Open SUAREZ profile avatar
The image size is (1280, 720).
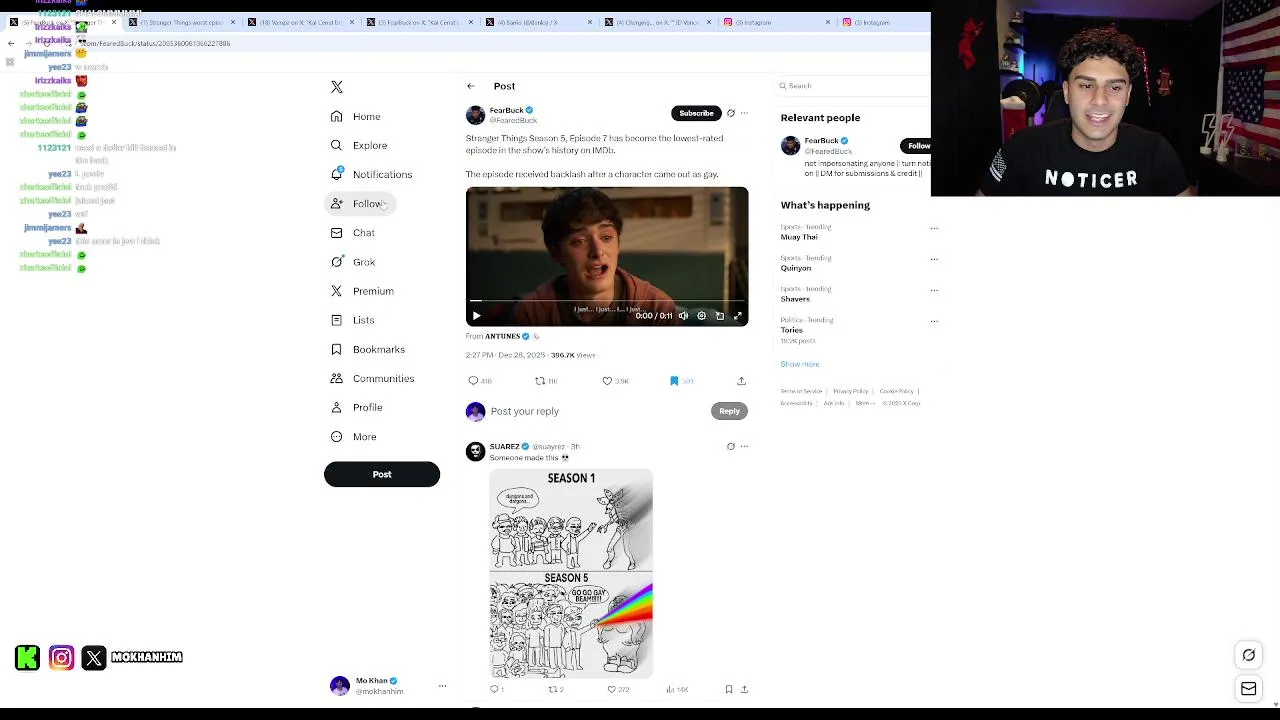point(475,452)
